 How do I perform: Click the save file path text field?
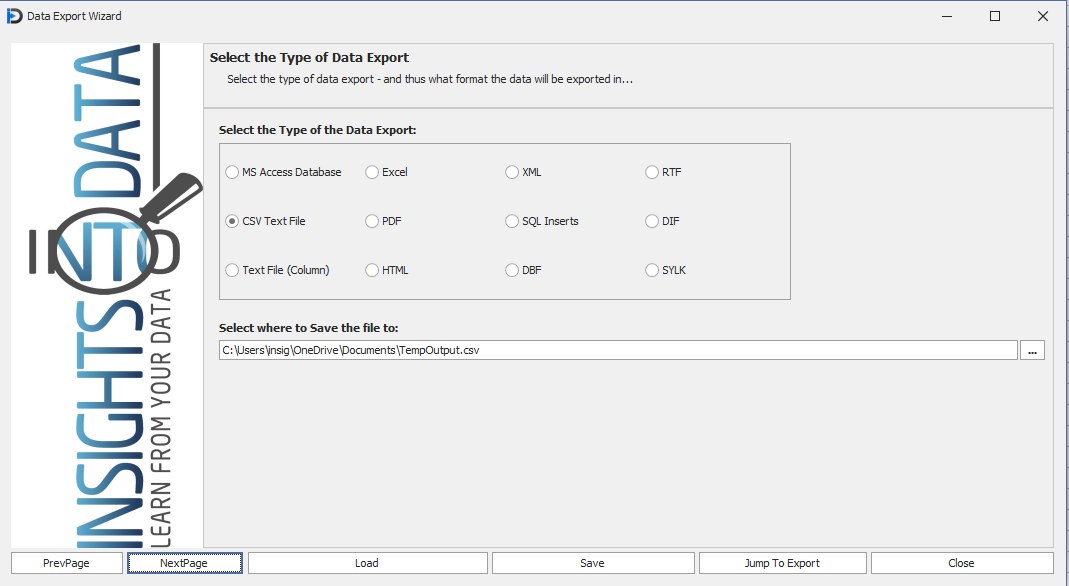point(618,350)
